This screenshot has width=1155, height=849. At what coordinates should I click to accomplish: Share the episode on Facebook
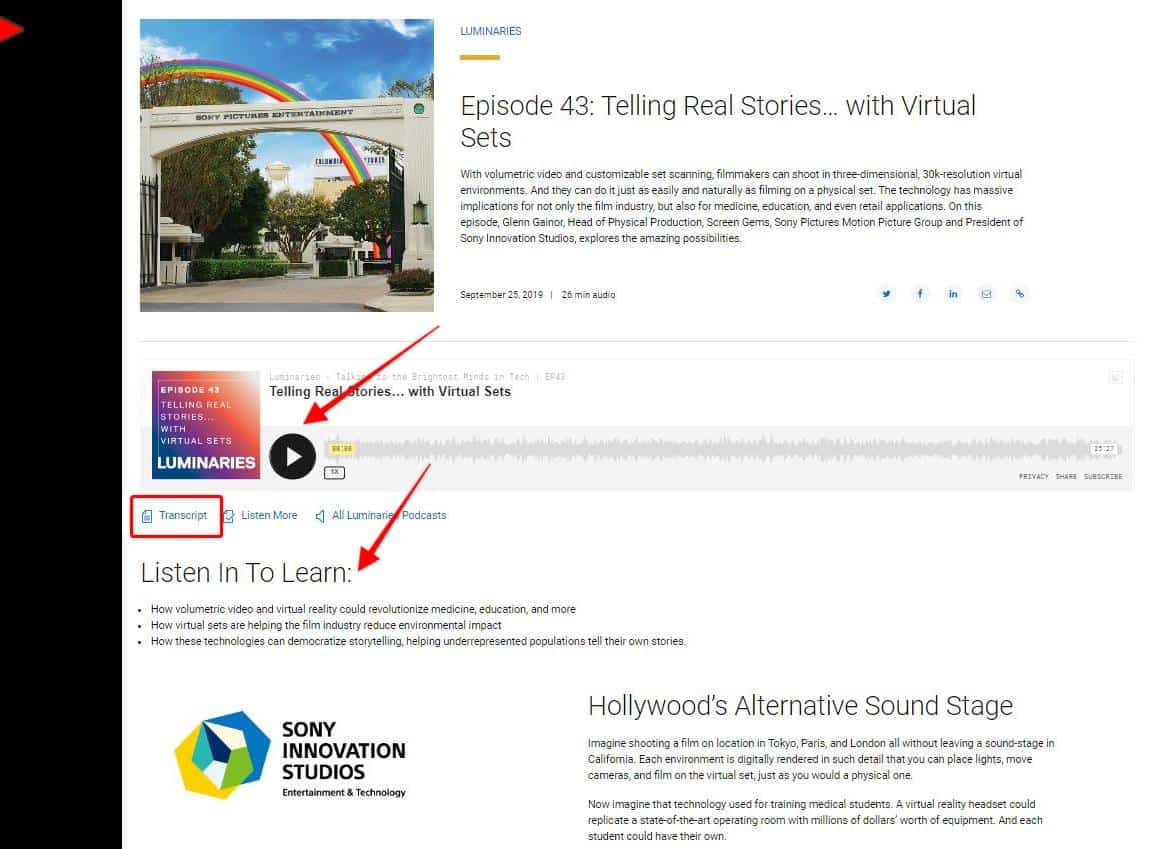919,294
